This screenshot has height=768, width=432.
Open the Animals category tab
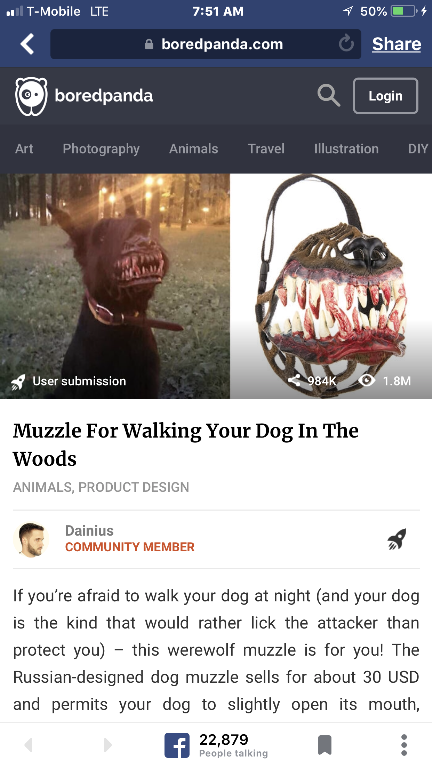pos(193,148)
